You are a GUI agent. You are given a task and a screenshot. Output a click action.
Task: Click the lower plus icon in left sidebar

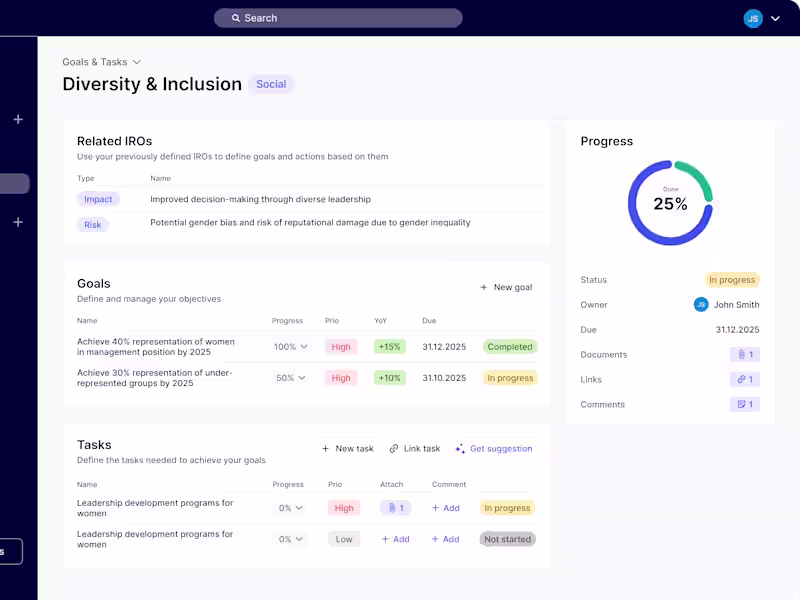(17, 222)
